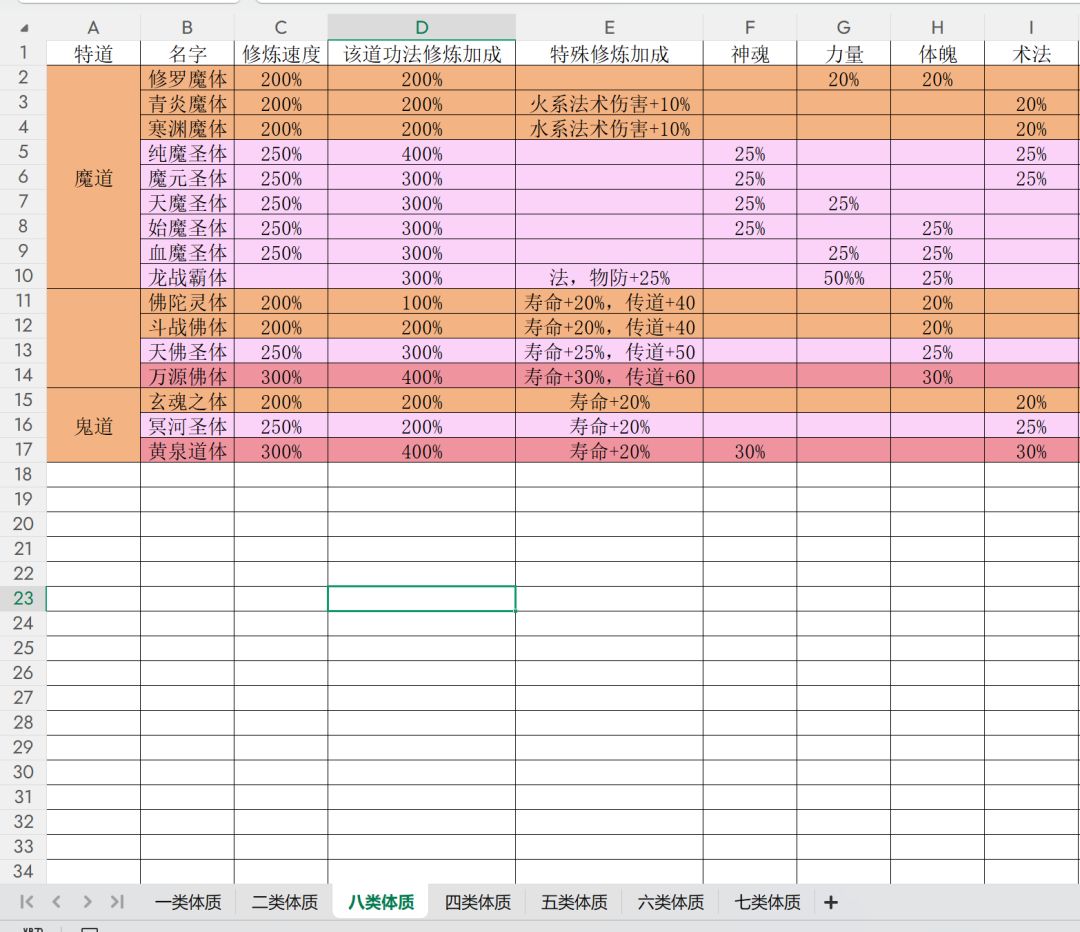Go to first sheet navigation arrow
The image size is (1080, 932).
tap(27, 902)
